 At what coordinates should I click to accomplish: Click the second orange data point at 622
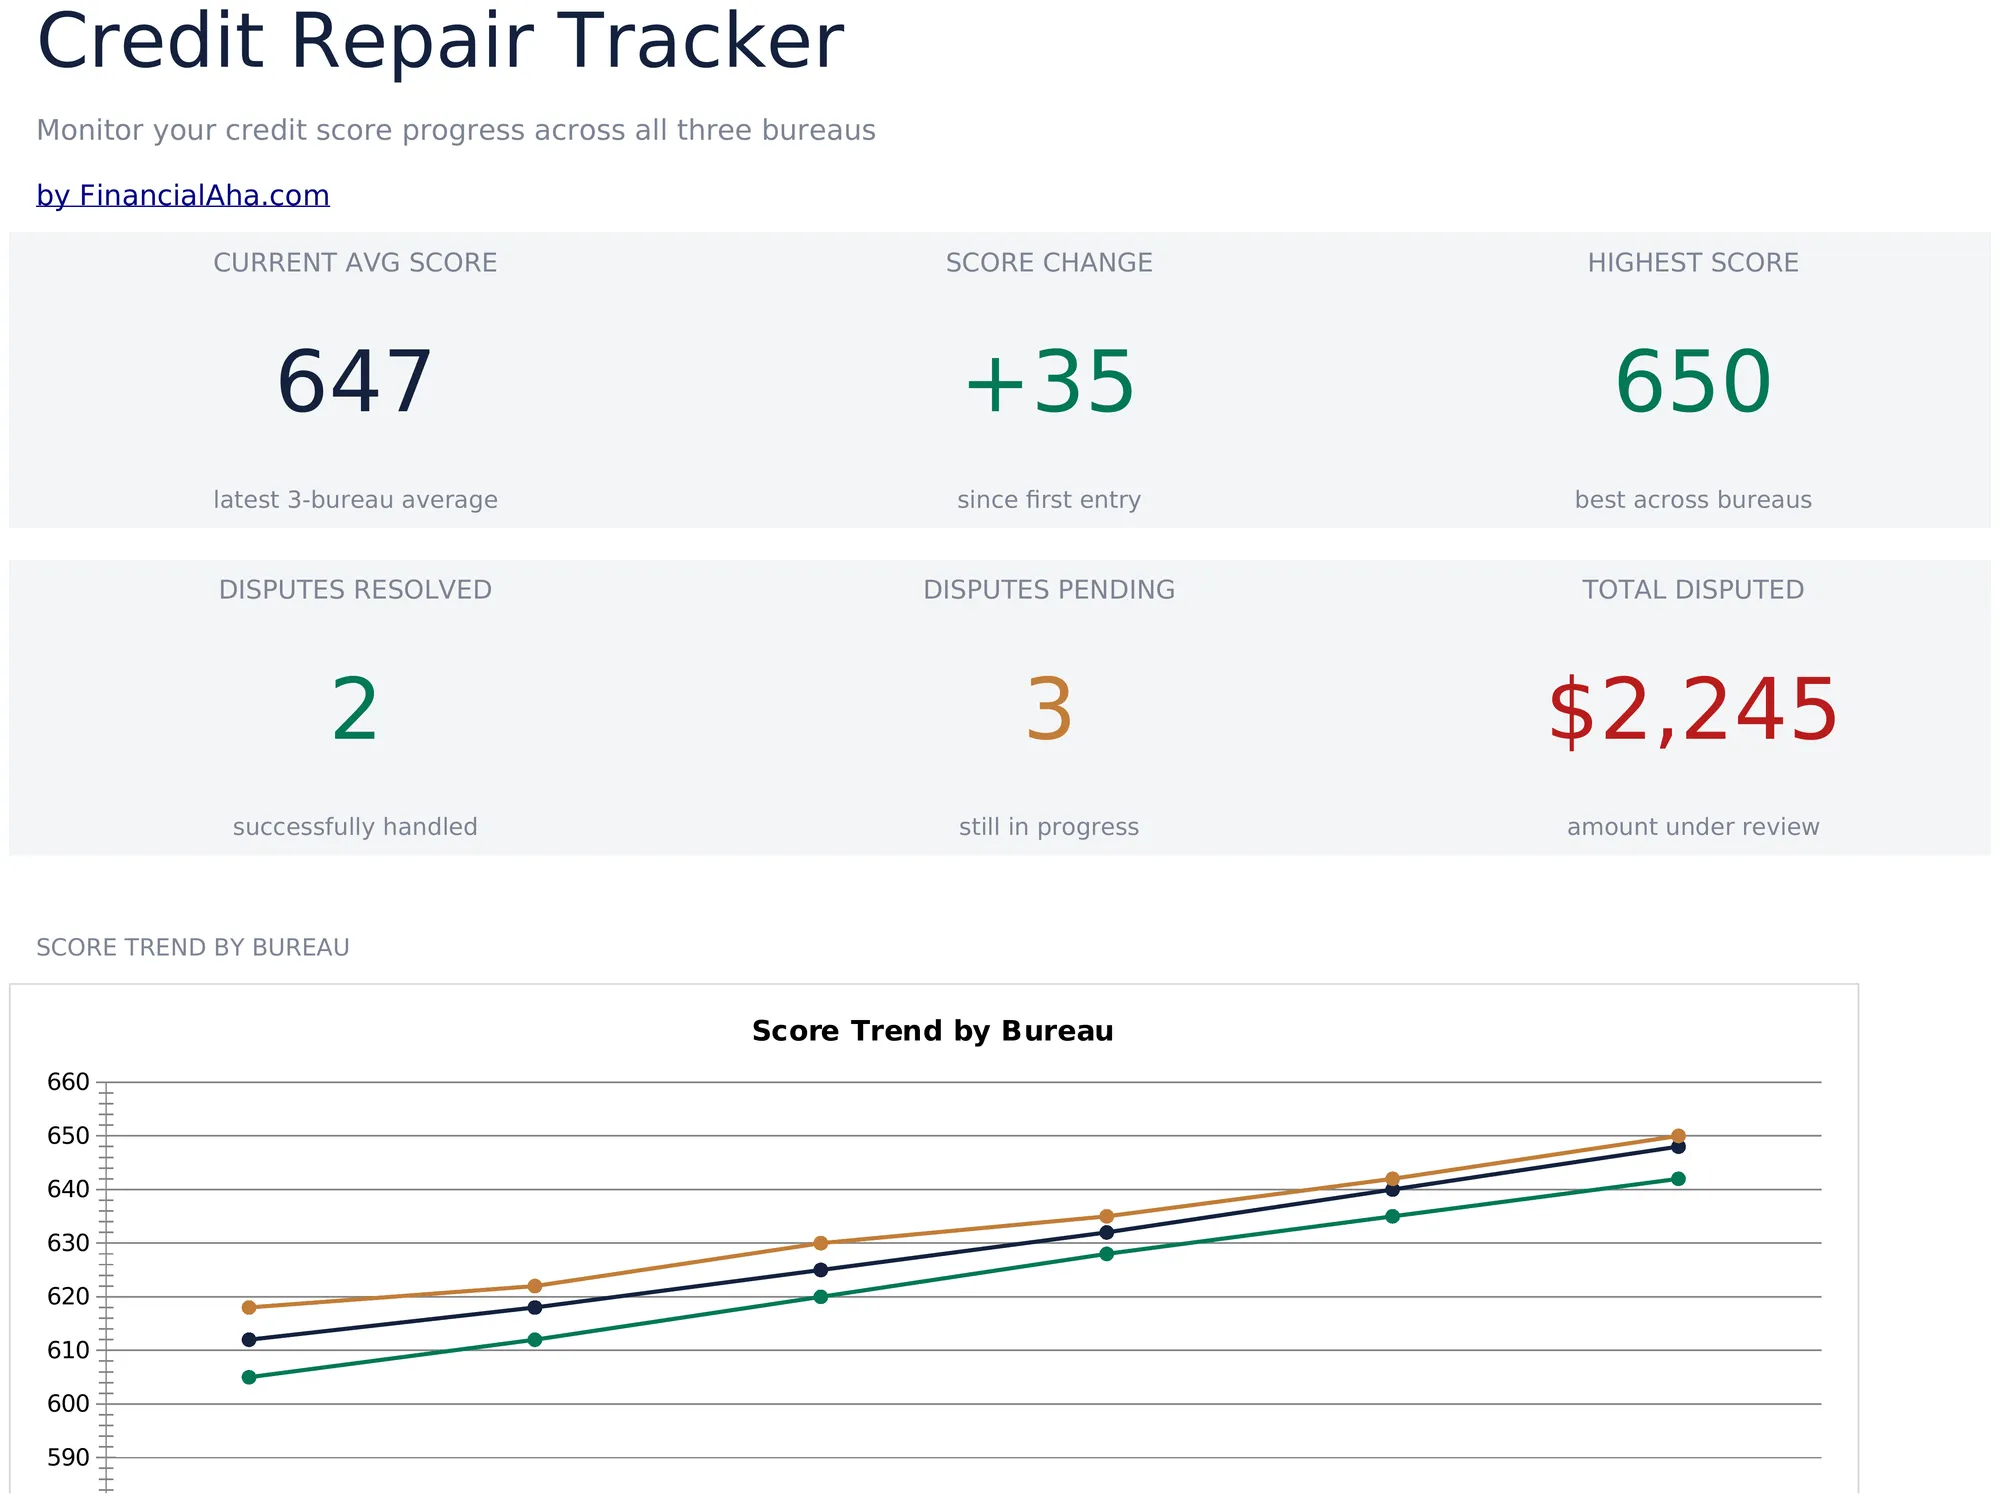[535, 1286]
